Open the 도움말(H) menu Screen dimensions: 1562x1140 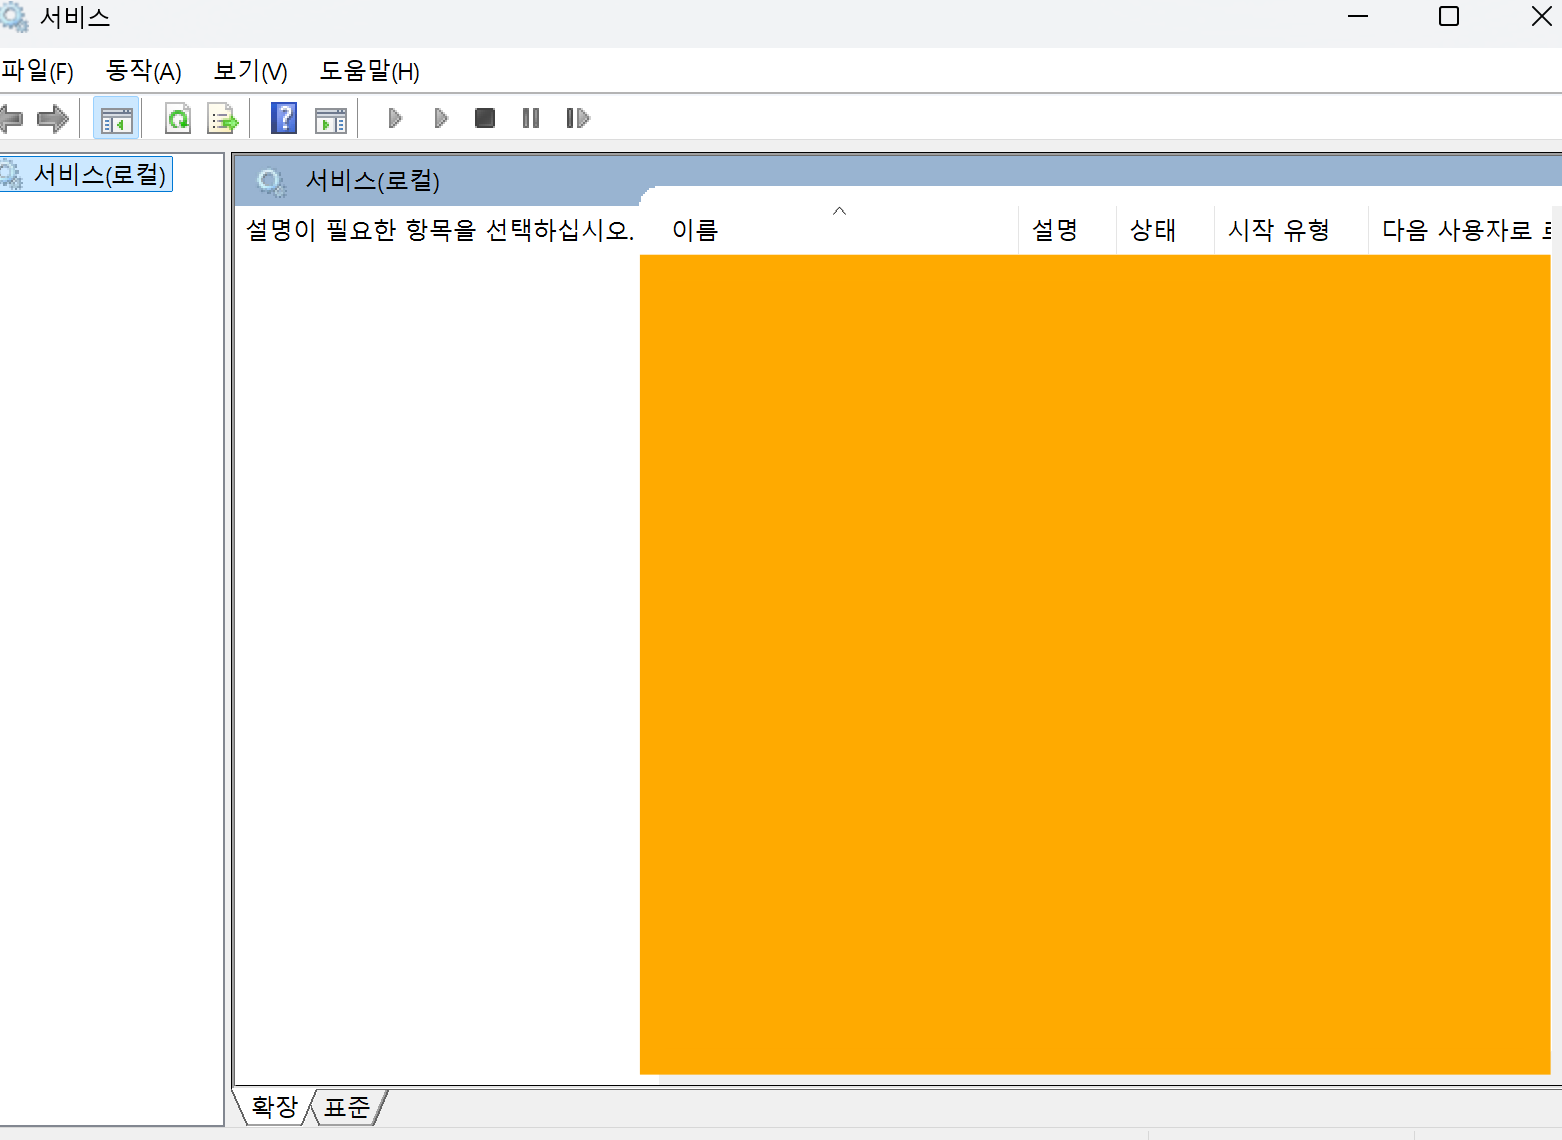[x=370, y=71]
